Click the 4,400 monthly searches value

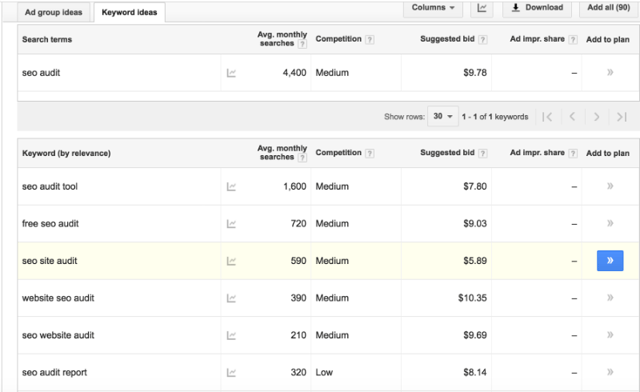(294, 73)
